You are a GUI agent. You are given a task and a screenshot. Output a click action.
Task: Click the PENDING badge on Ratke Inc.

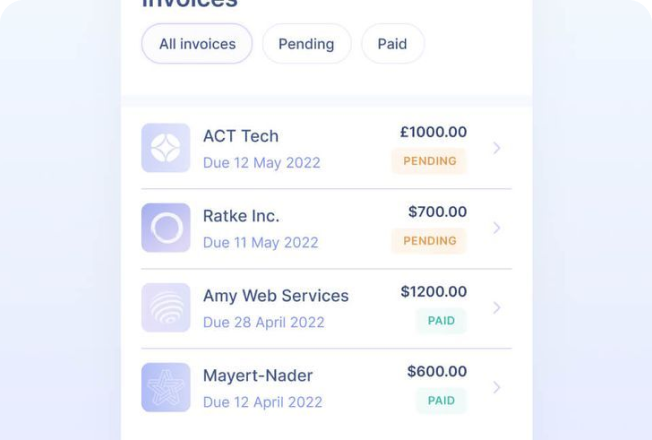(429, 241)
